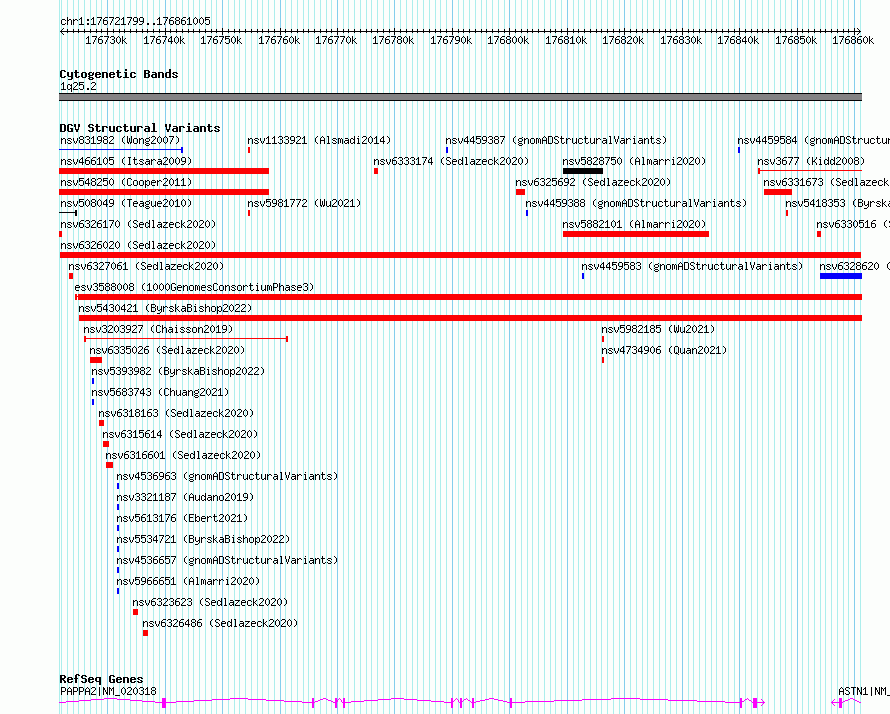Select the DGV Structural Variants track title

(140, 128)
